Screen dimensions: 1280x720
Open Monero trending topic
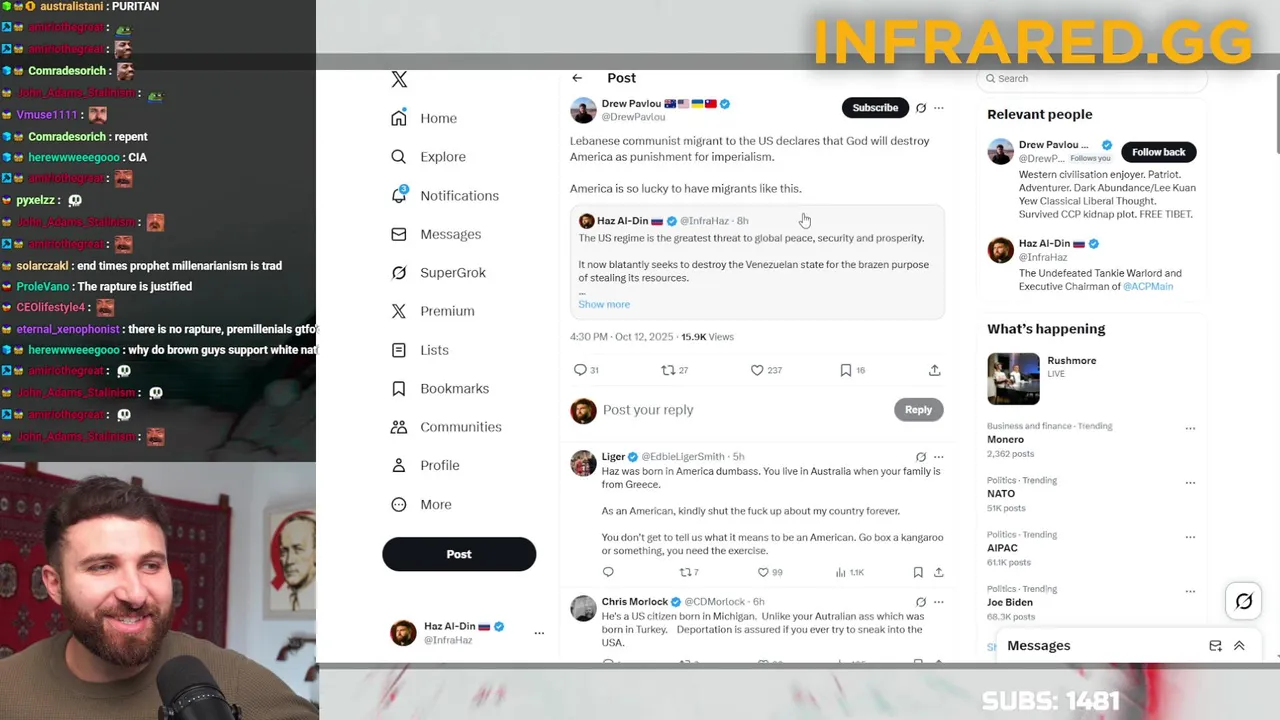(1005, 440)
